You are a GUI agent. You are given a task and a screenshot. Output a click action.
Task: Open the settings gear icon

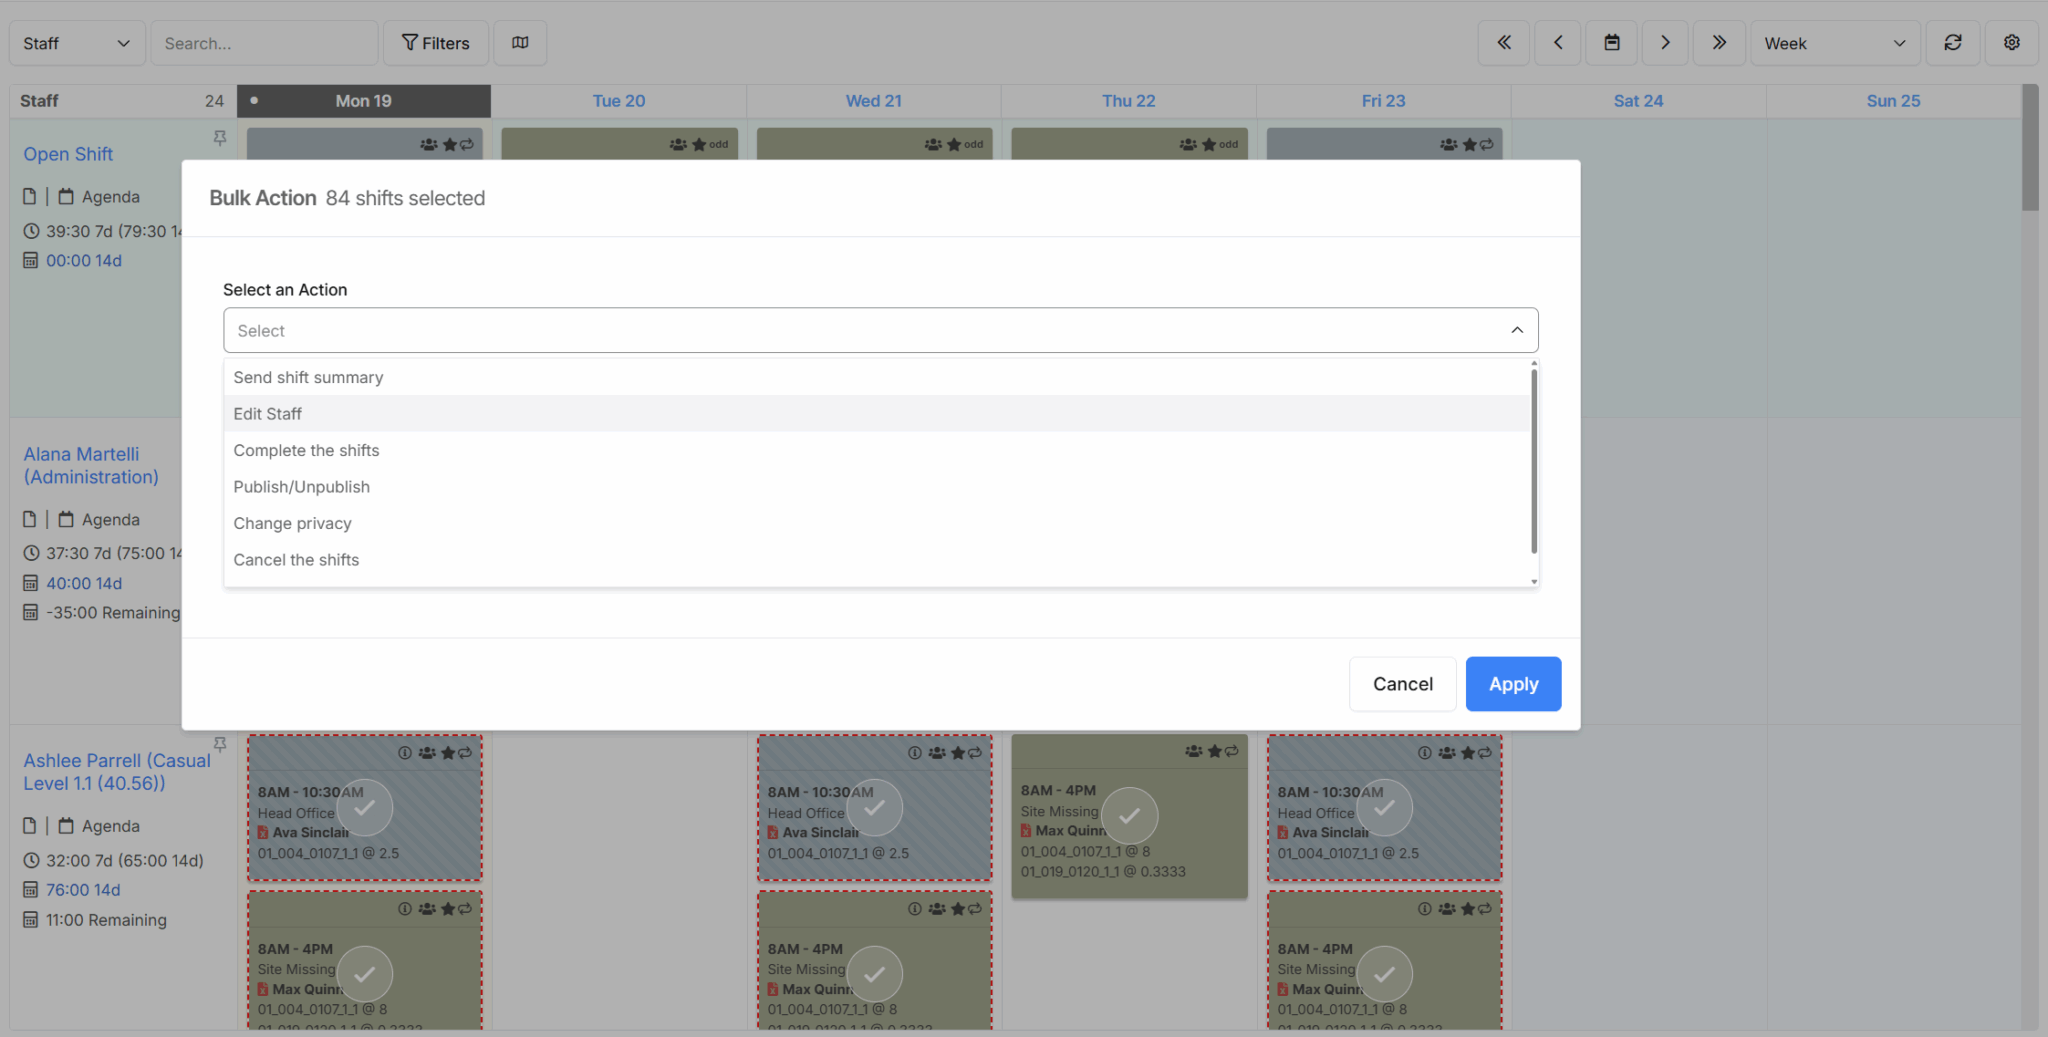tap(2012, 43)
